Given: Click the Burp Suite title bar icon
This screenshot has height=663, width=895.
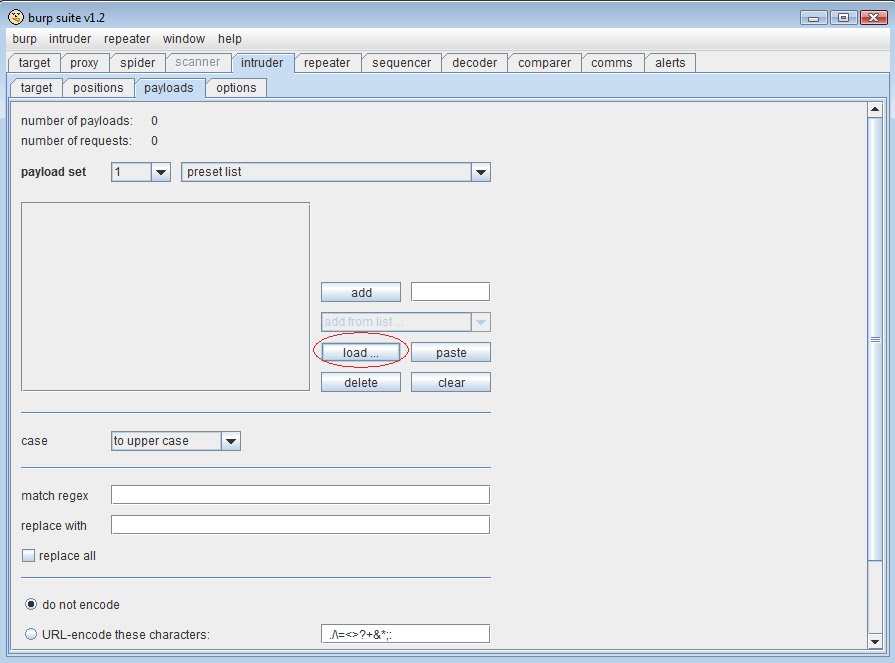Looking at the screenshot, I should point(16,17).
